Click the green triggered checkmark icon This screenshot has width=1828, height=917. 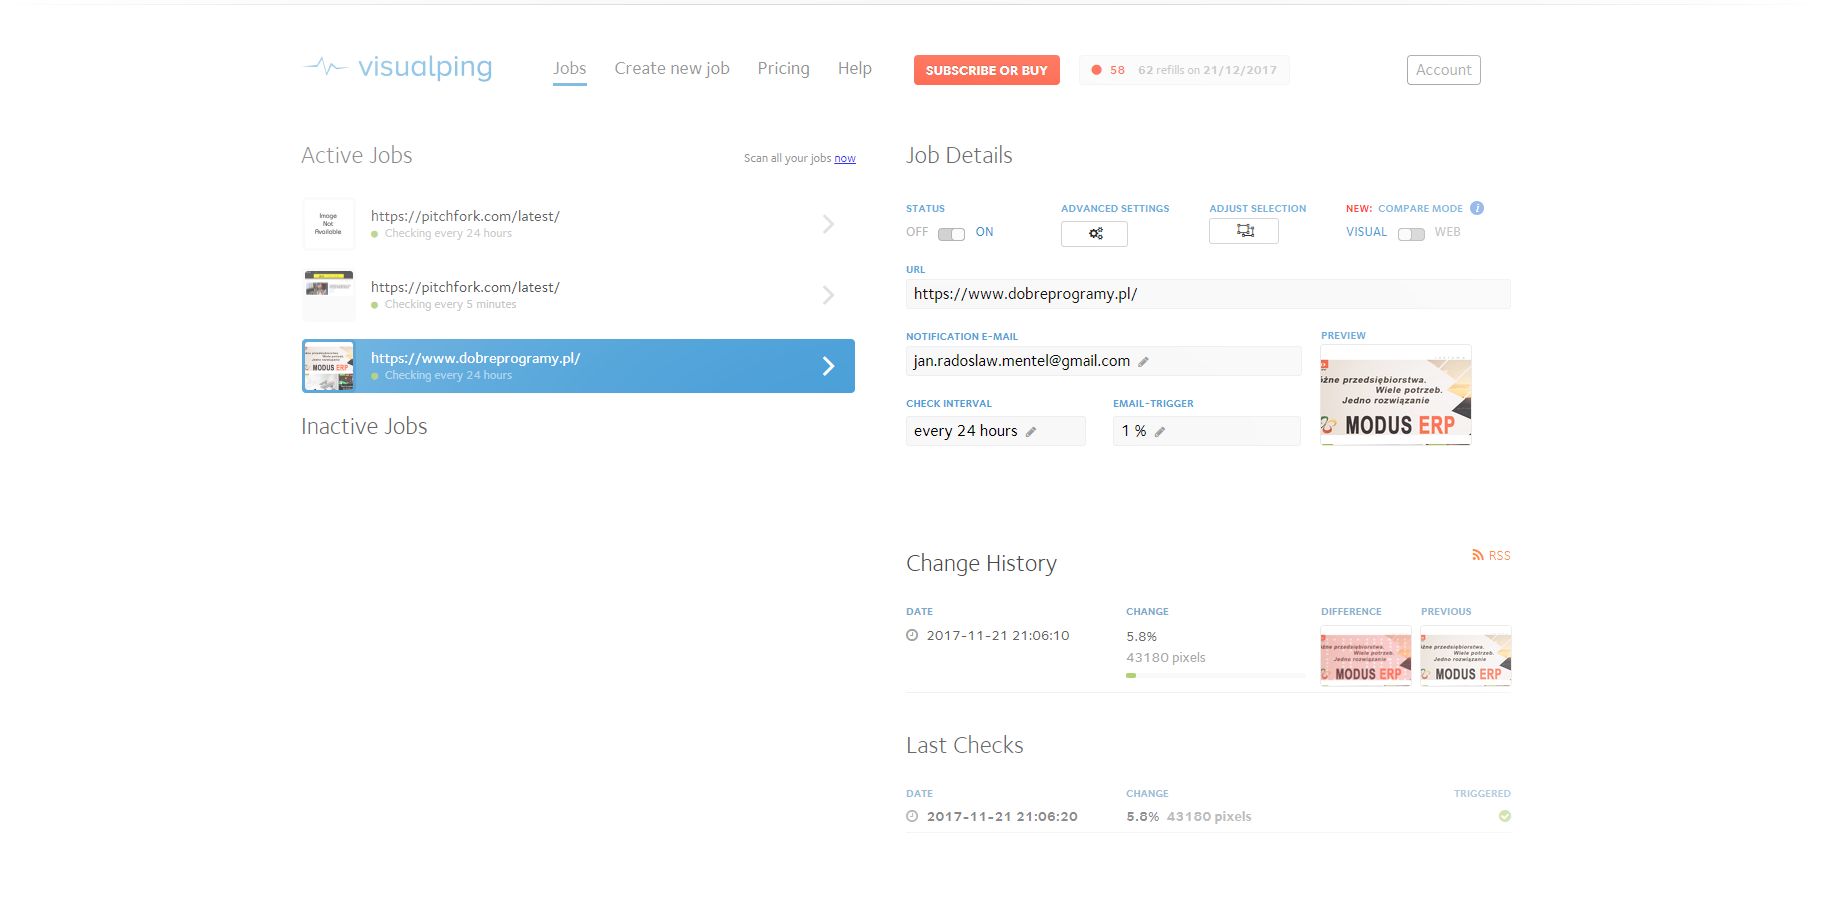tap(1505, 816)
